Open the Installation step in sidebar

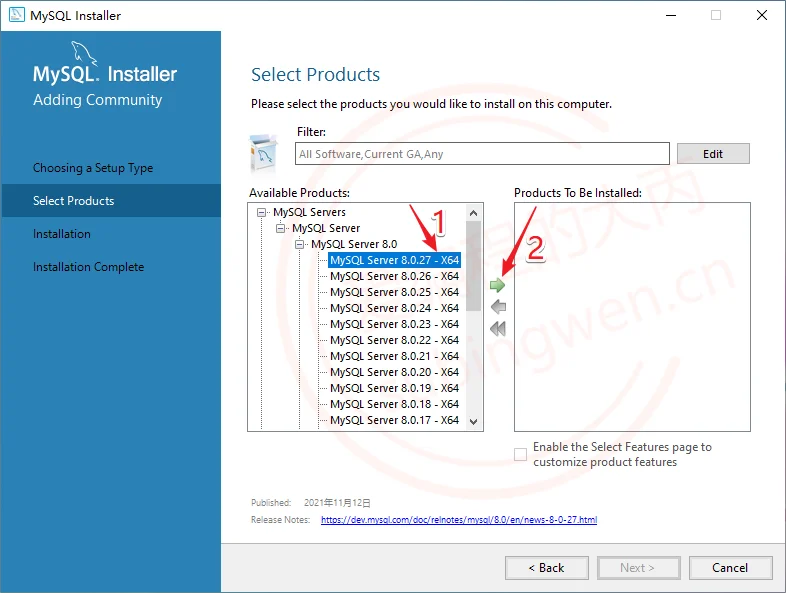[62, 234]
